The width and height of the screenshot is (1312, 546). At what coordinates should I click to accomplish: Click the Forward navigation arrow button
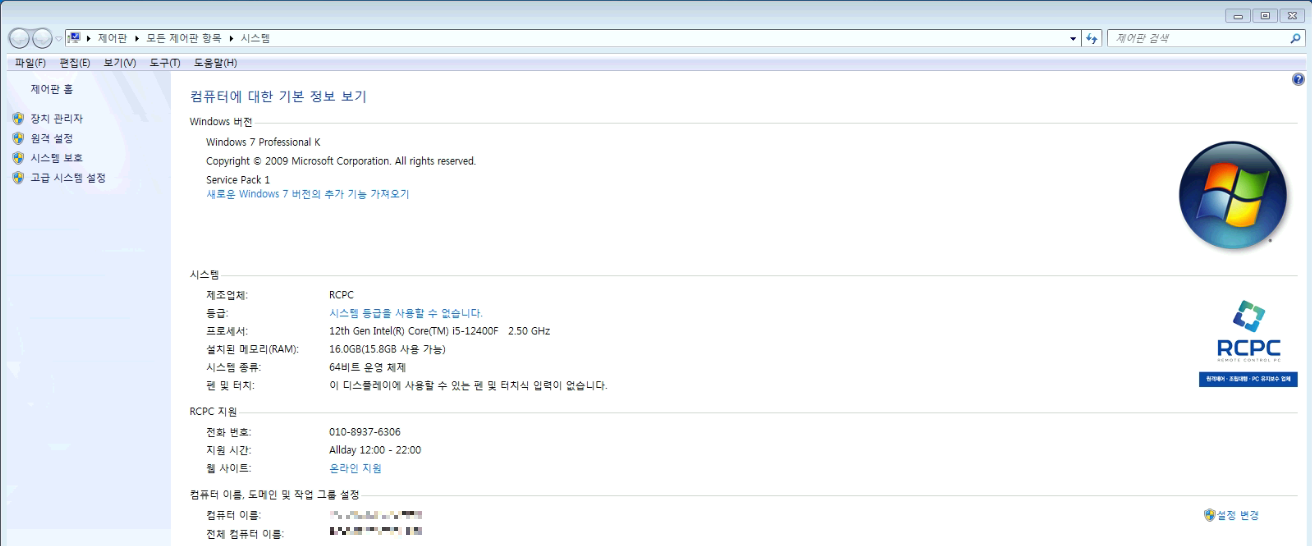(x=43, y=38)
